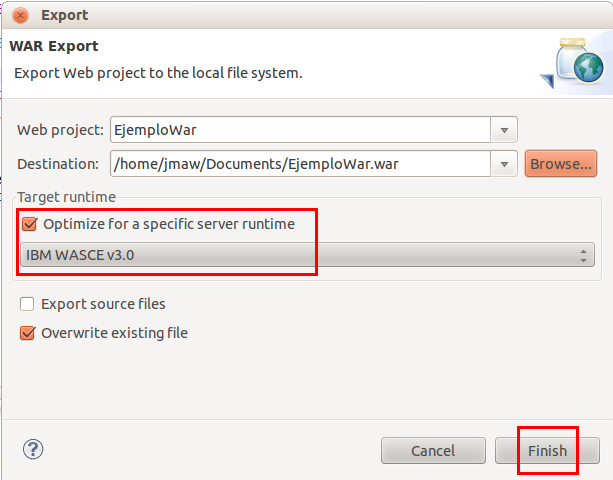Uncheck Overwrite existing file option
This screenshot has width=613, height=480.
coord(27,333)
